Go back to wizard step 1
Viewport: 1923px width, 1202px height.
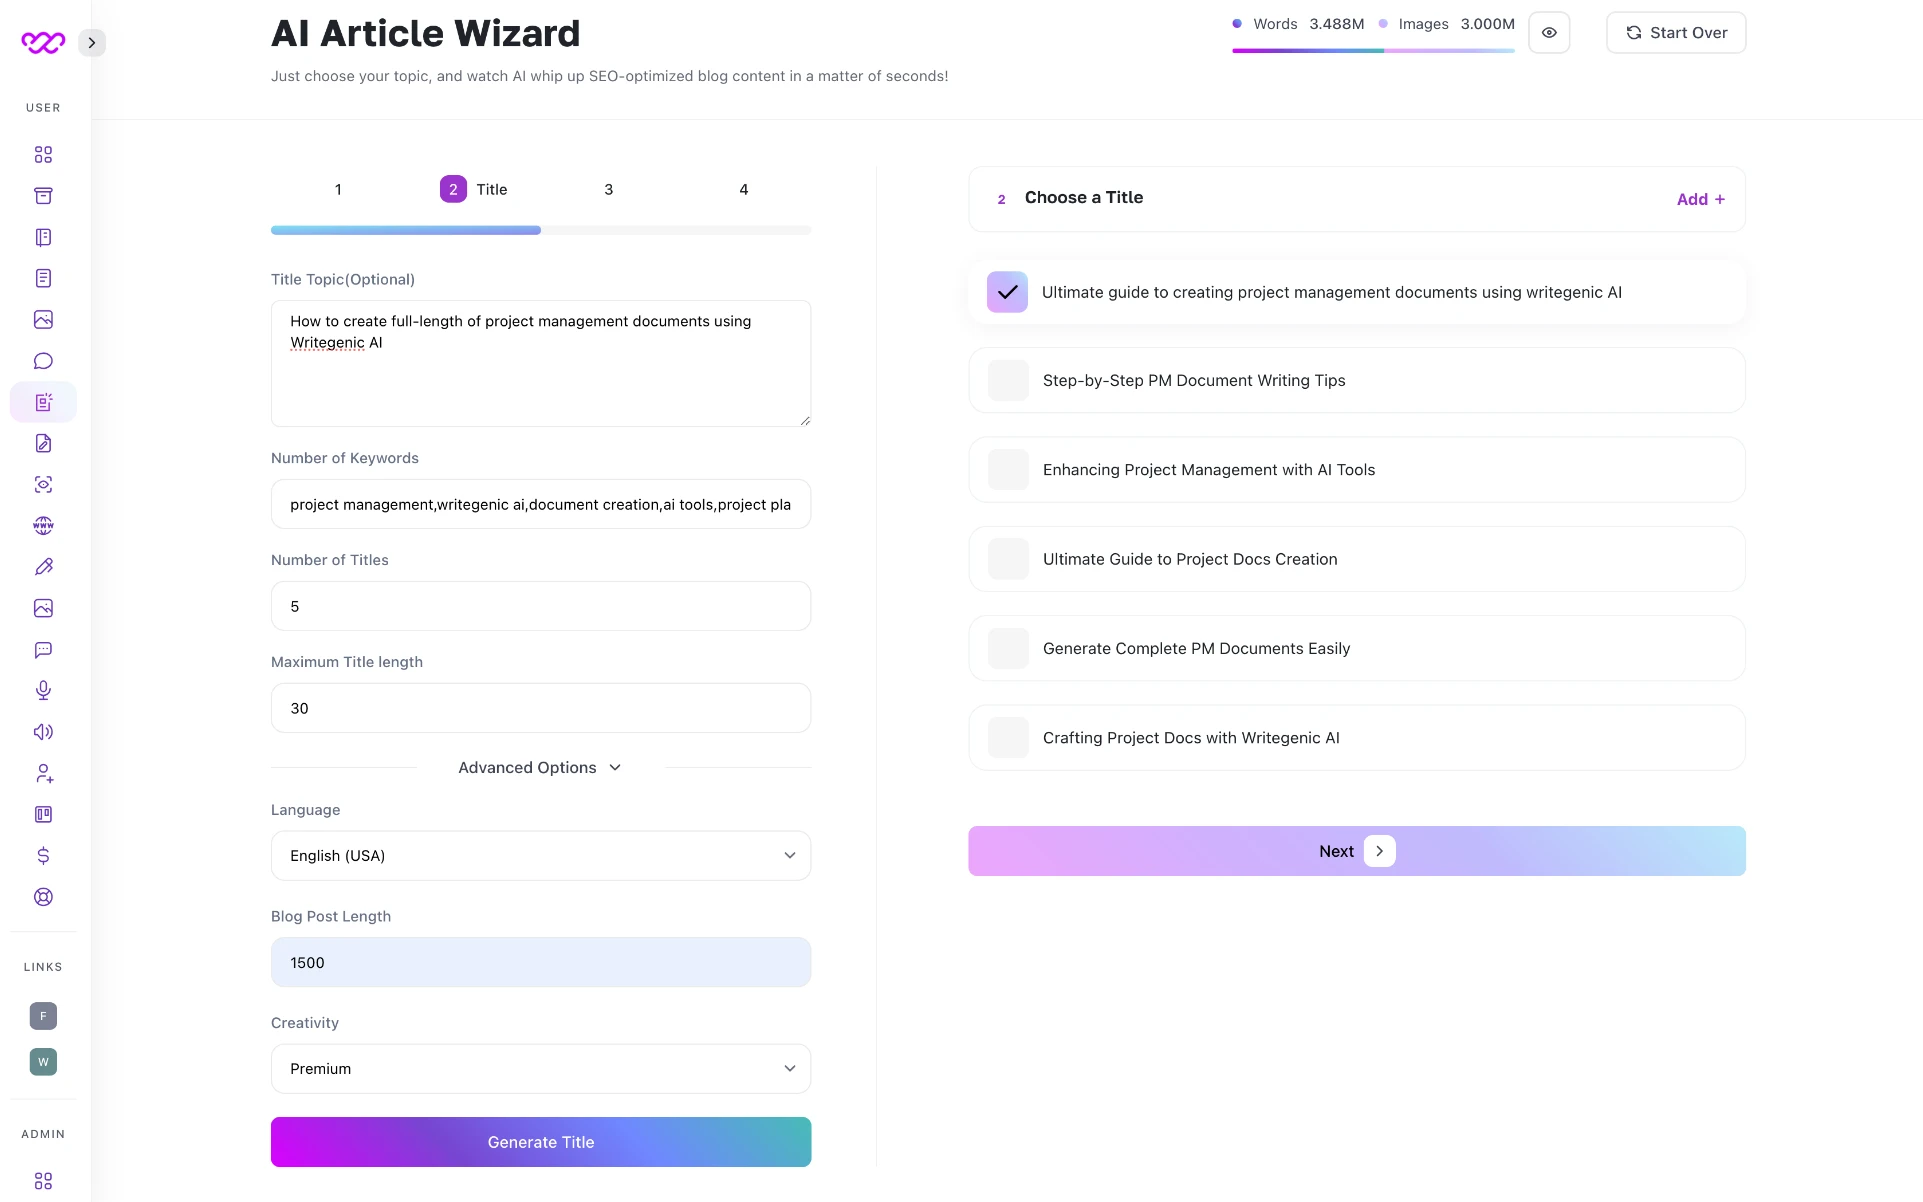pyautogui.click(x=338, y=190)
